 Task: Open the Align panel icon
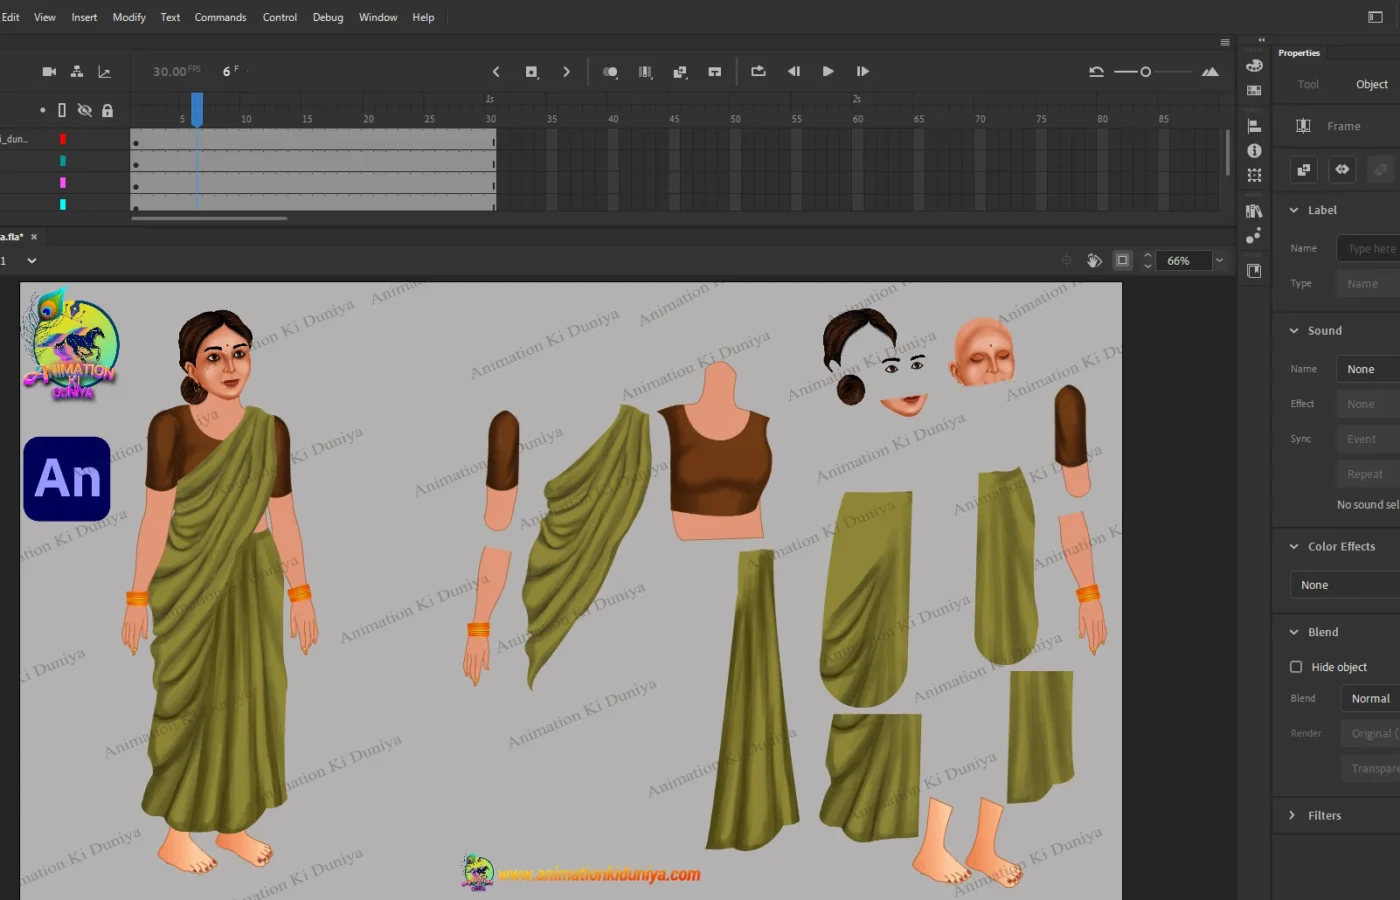click(x=1254, y=126)
